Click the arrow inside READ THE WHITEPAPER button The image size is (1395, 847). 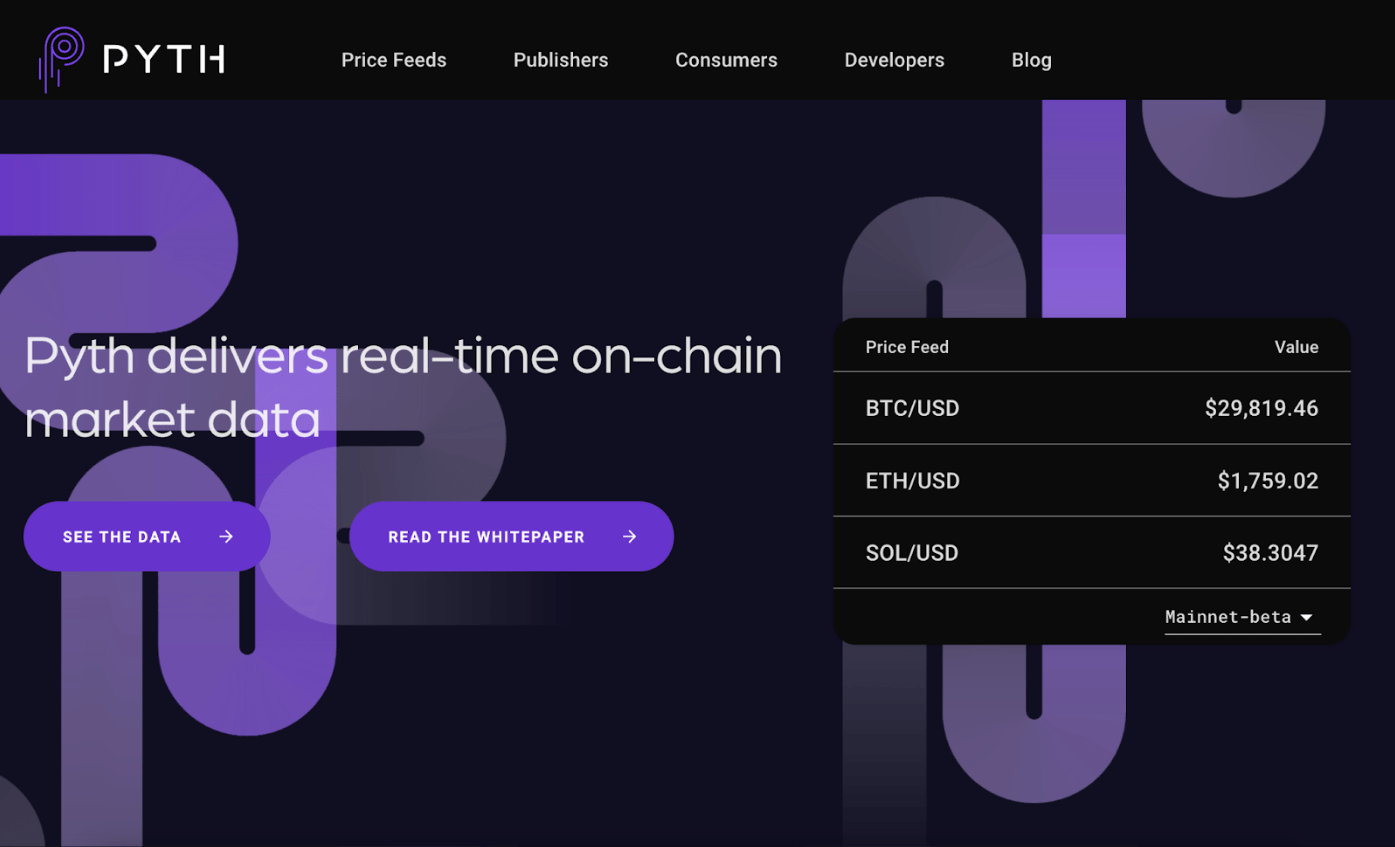629,536
